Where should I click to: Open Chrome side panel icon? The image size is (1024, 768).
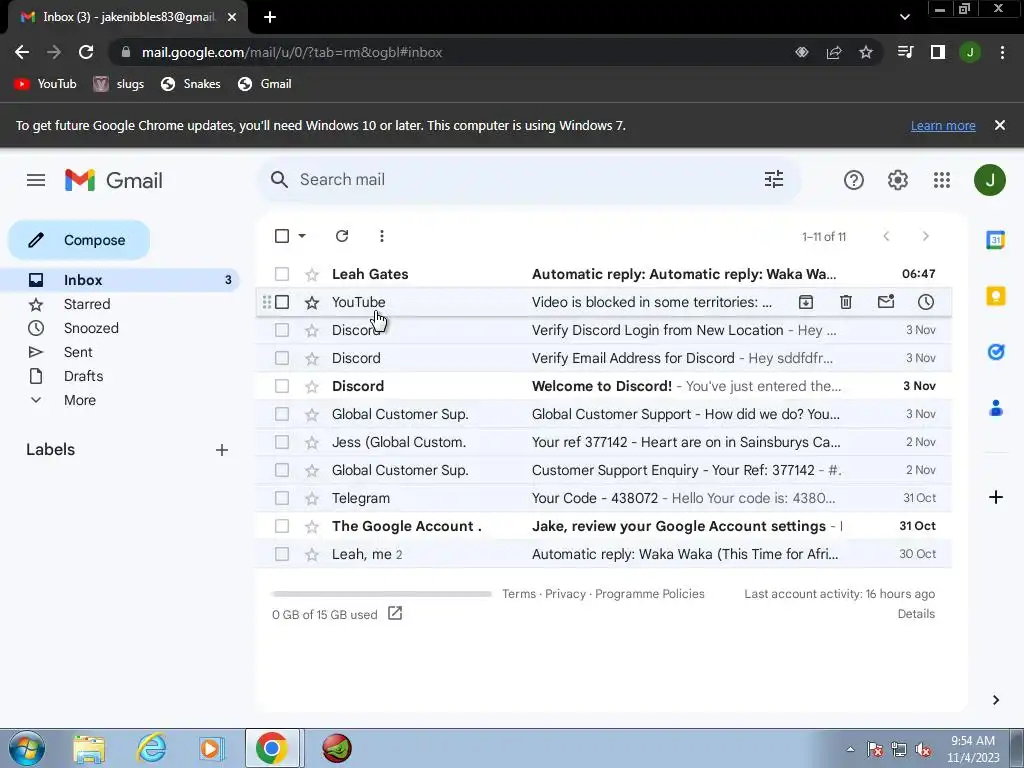point(938,52)
